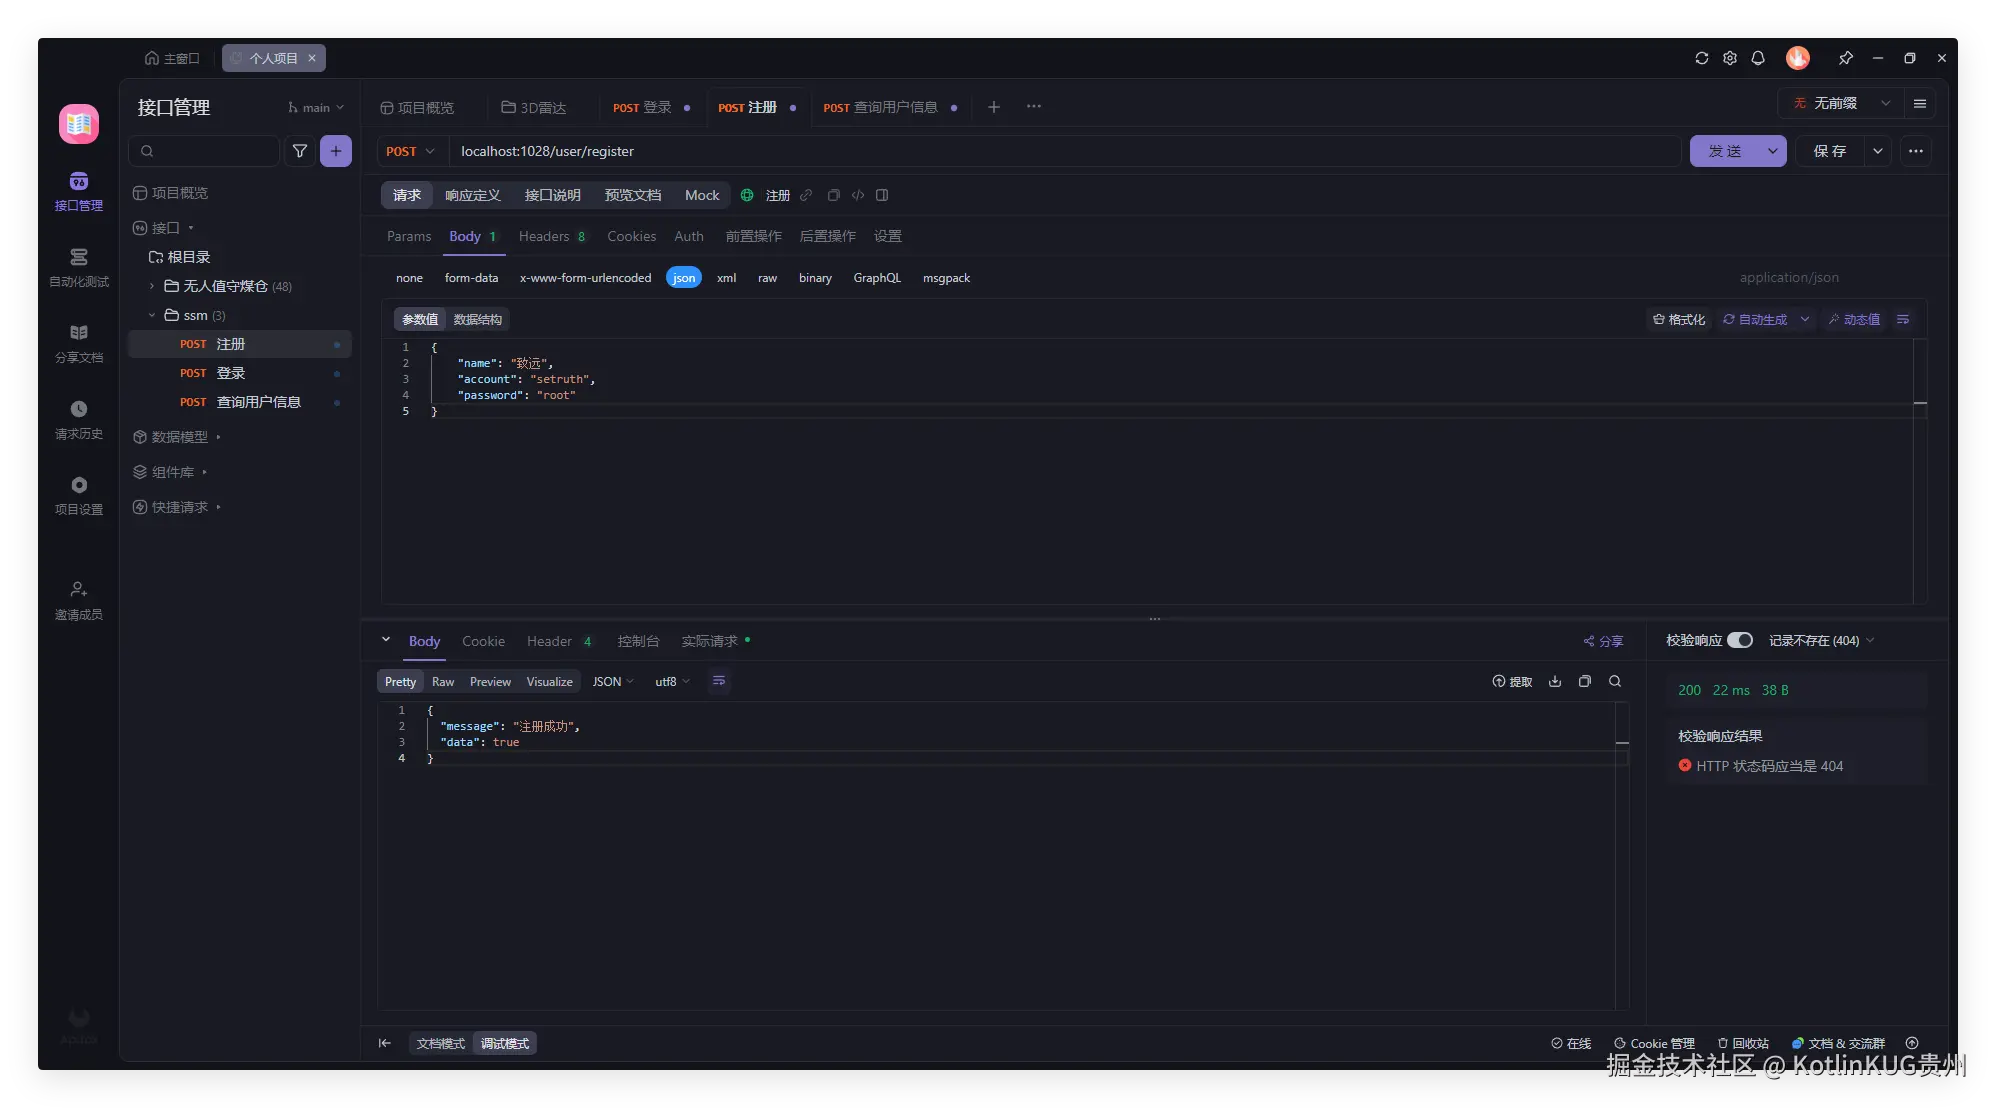
Task: Click the purple plus add button
Action: 336,151
